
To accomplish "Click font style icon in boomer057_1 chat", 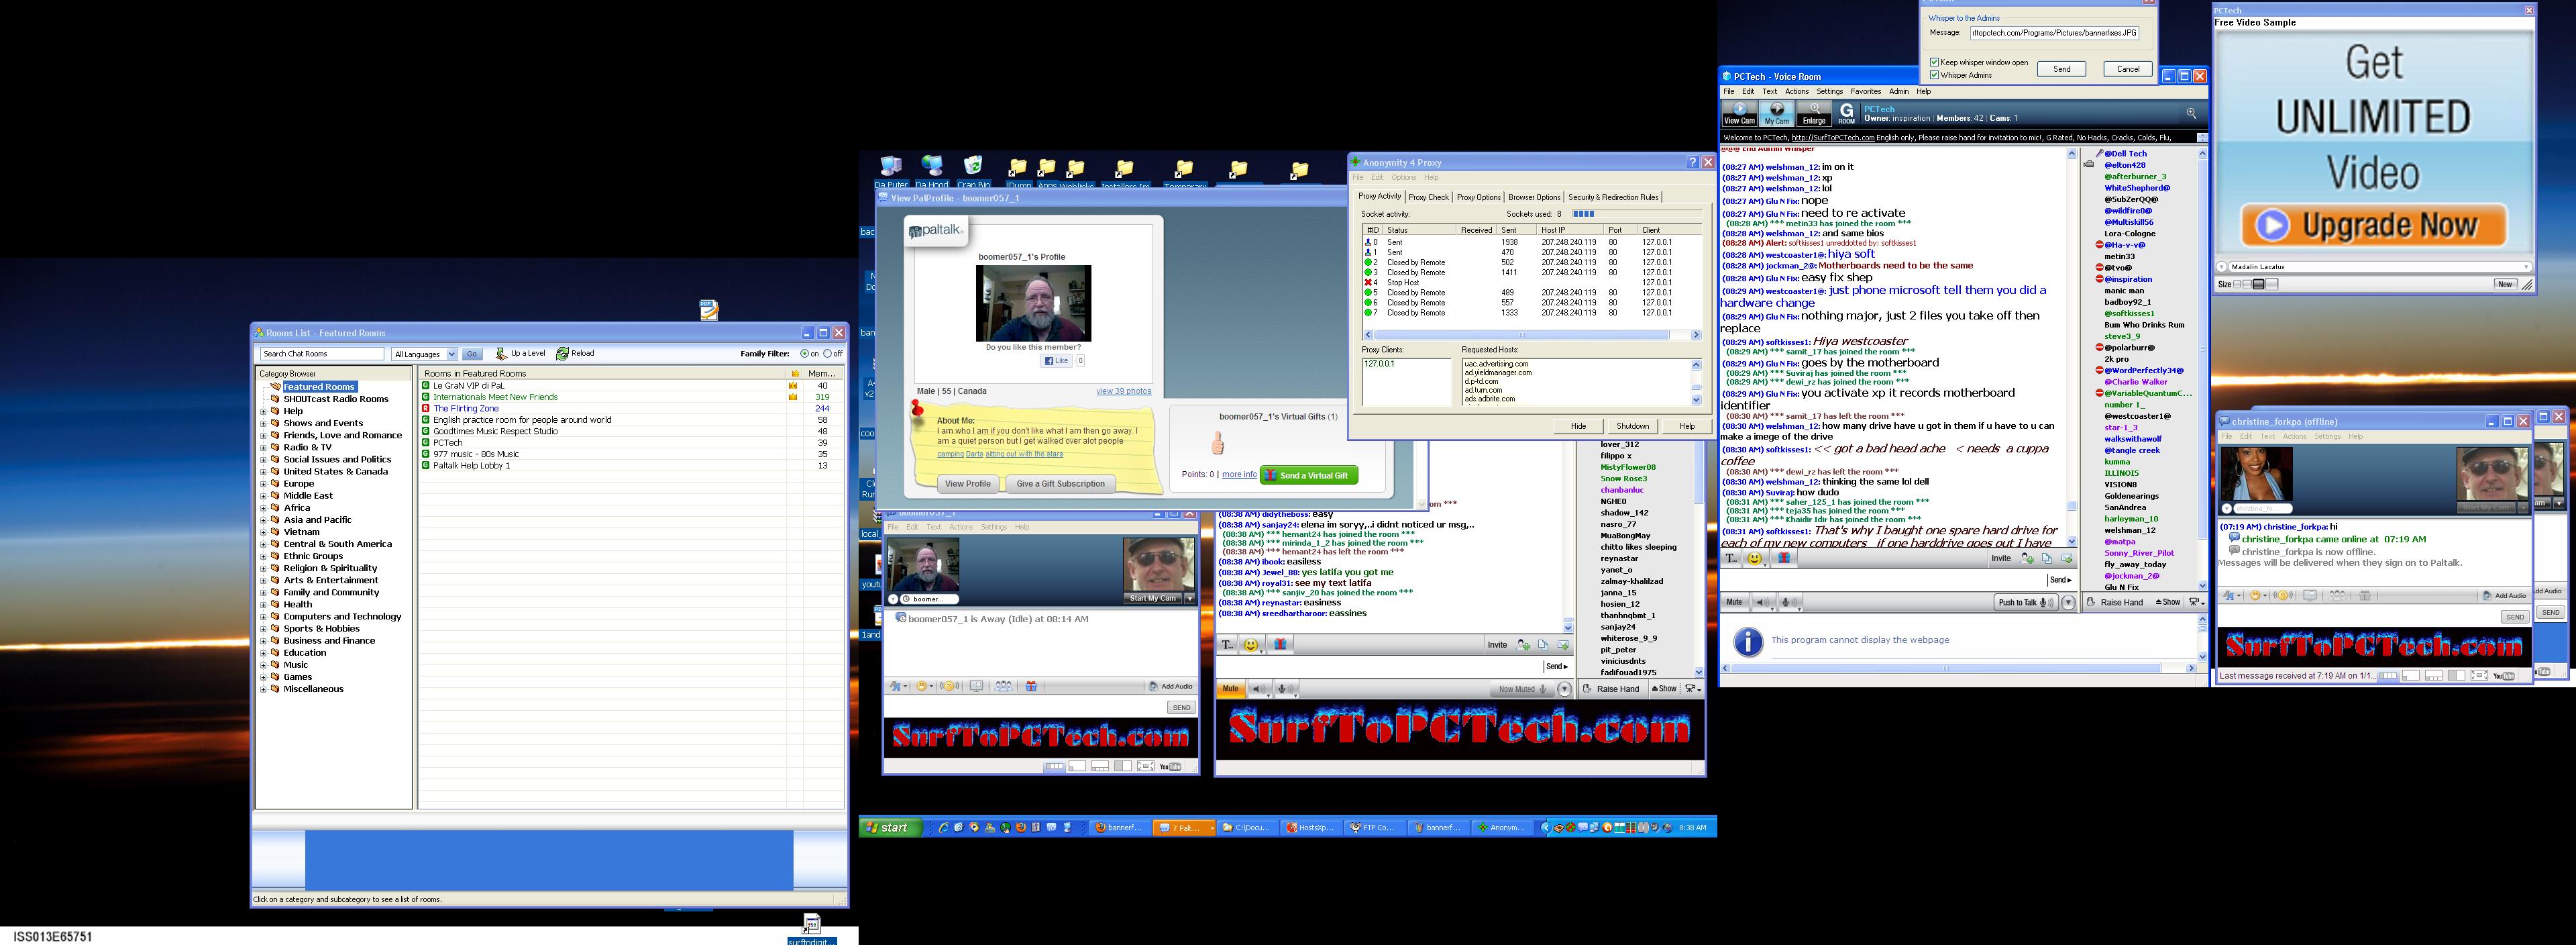I will click(897, 686).
